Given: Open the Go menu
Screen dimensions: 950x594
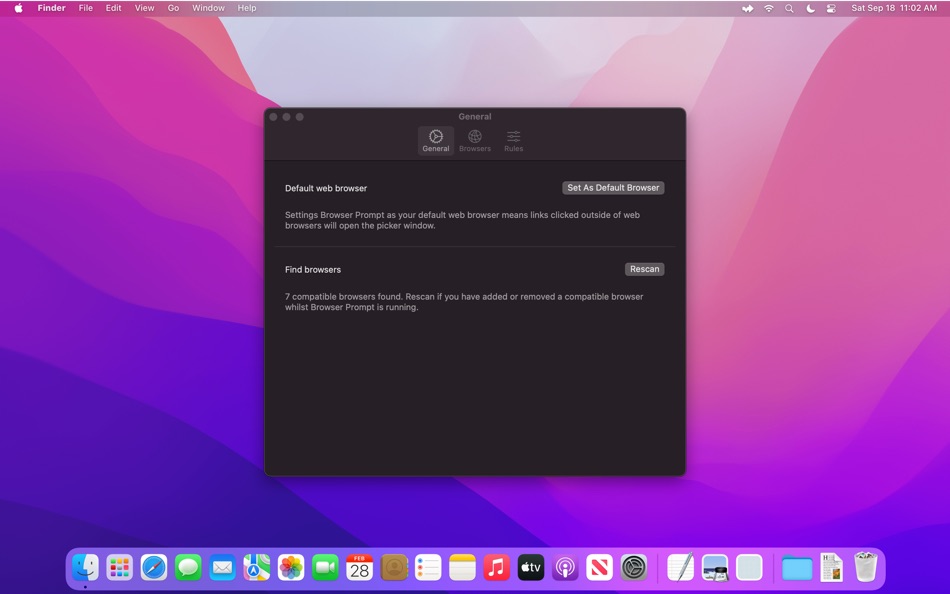Looking at the screenshot, I should click(173, 8).
